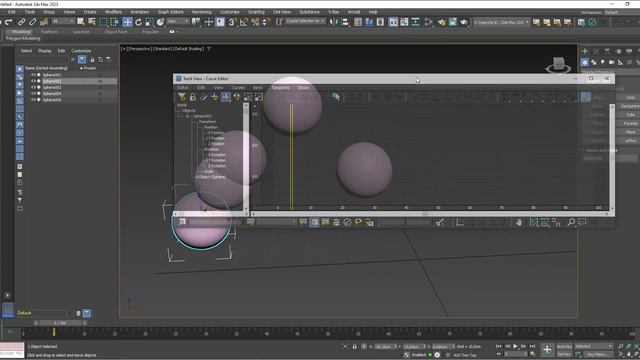
Task: Click the Play Animation button
Action: pos(516,346)
